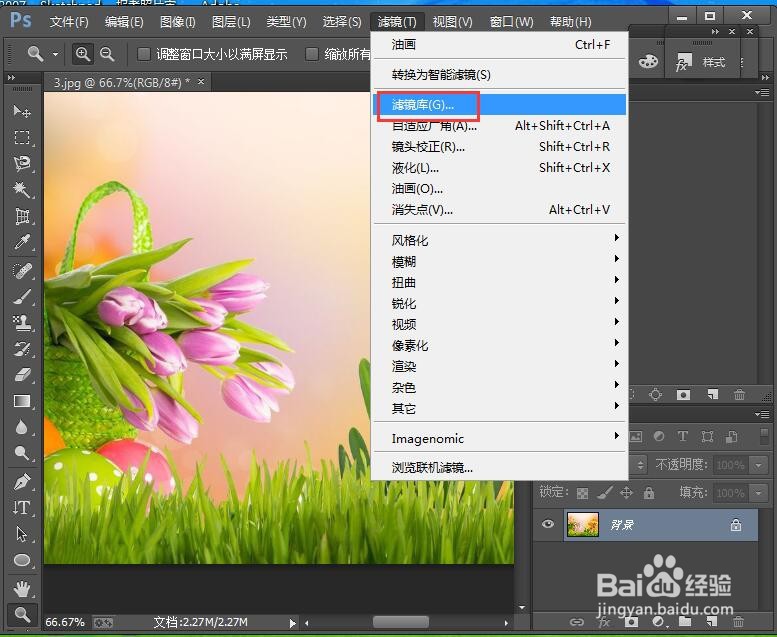This screenshot has height=637, width=777.
Task: Click the status bar info arrow
Action: point(292,623)
